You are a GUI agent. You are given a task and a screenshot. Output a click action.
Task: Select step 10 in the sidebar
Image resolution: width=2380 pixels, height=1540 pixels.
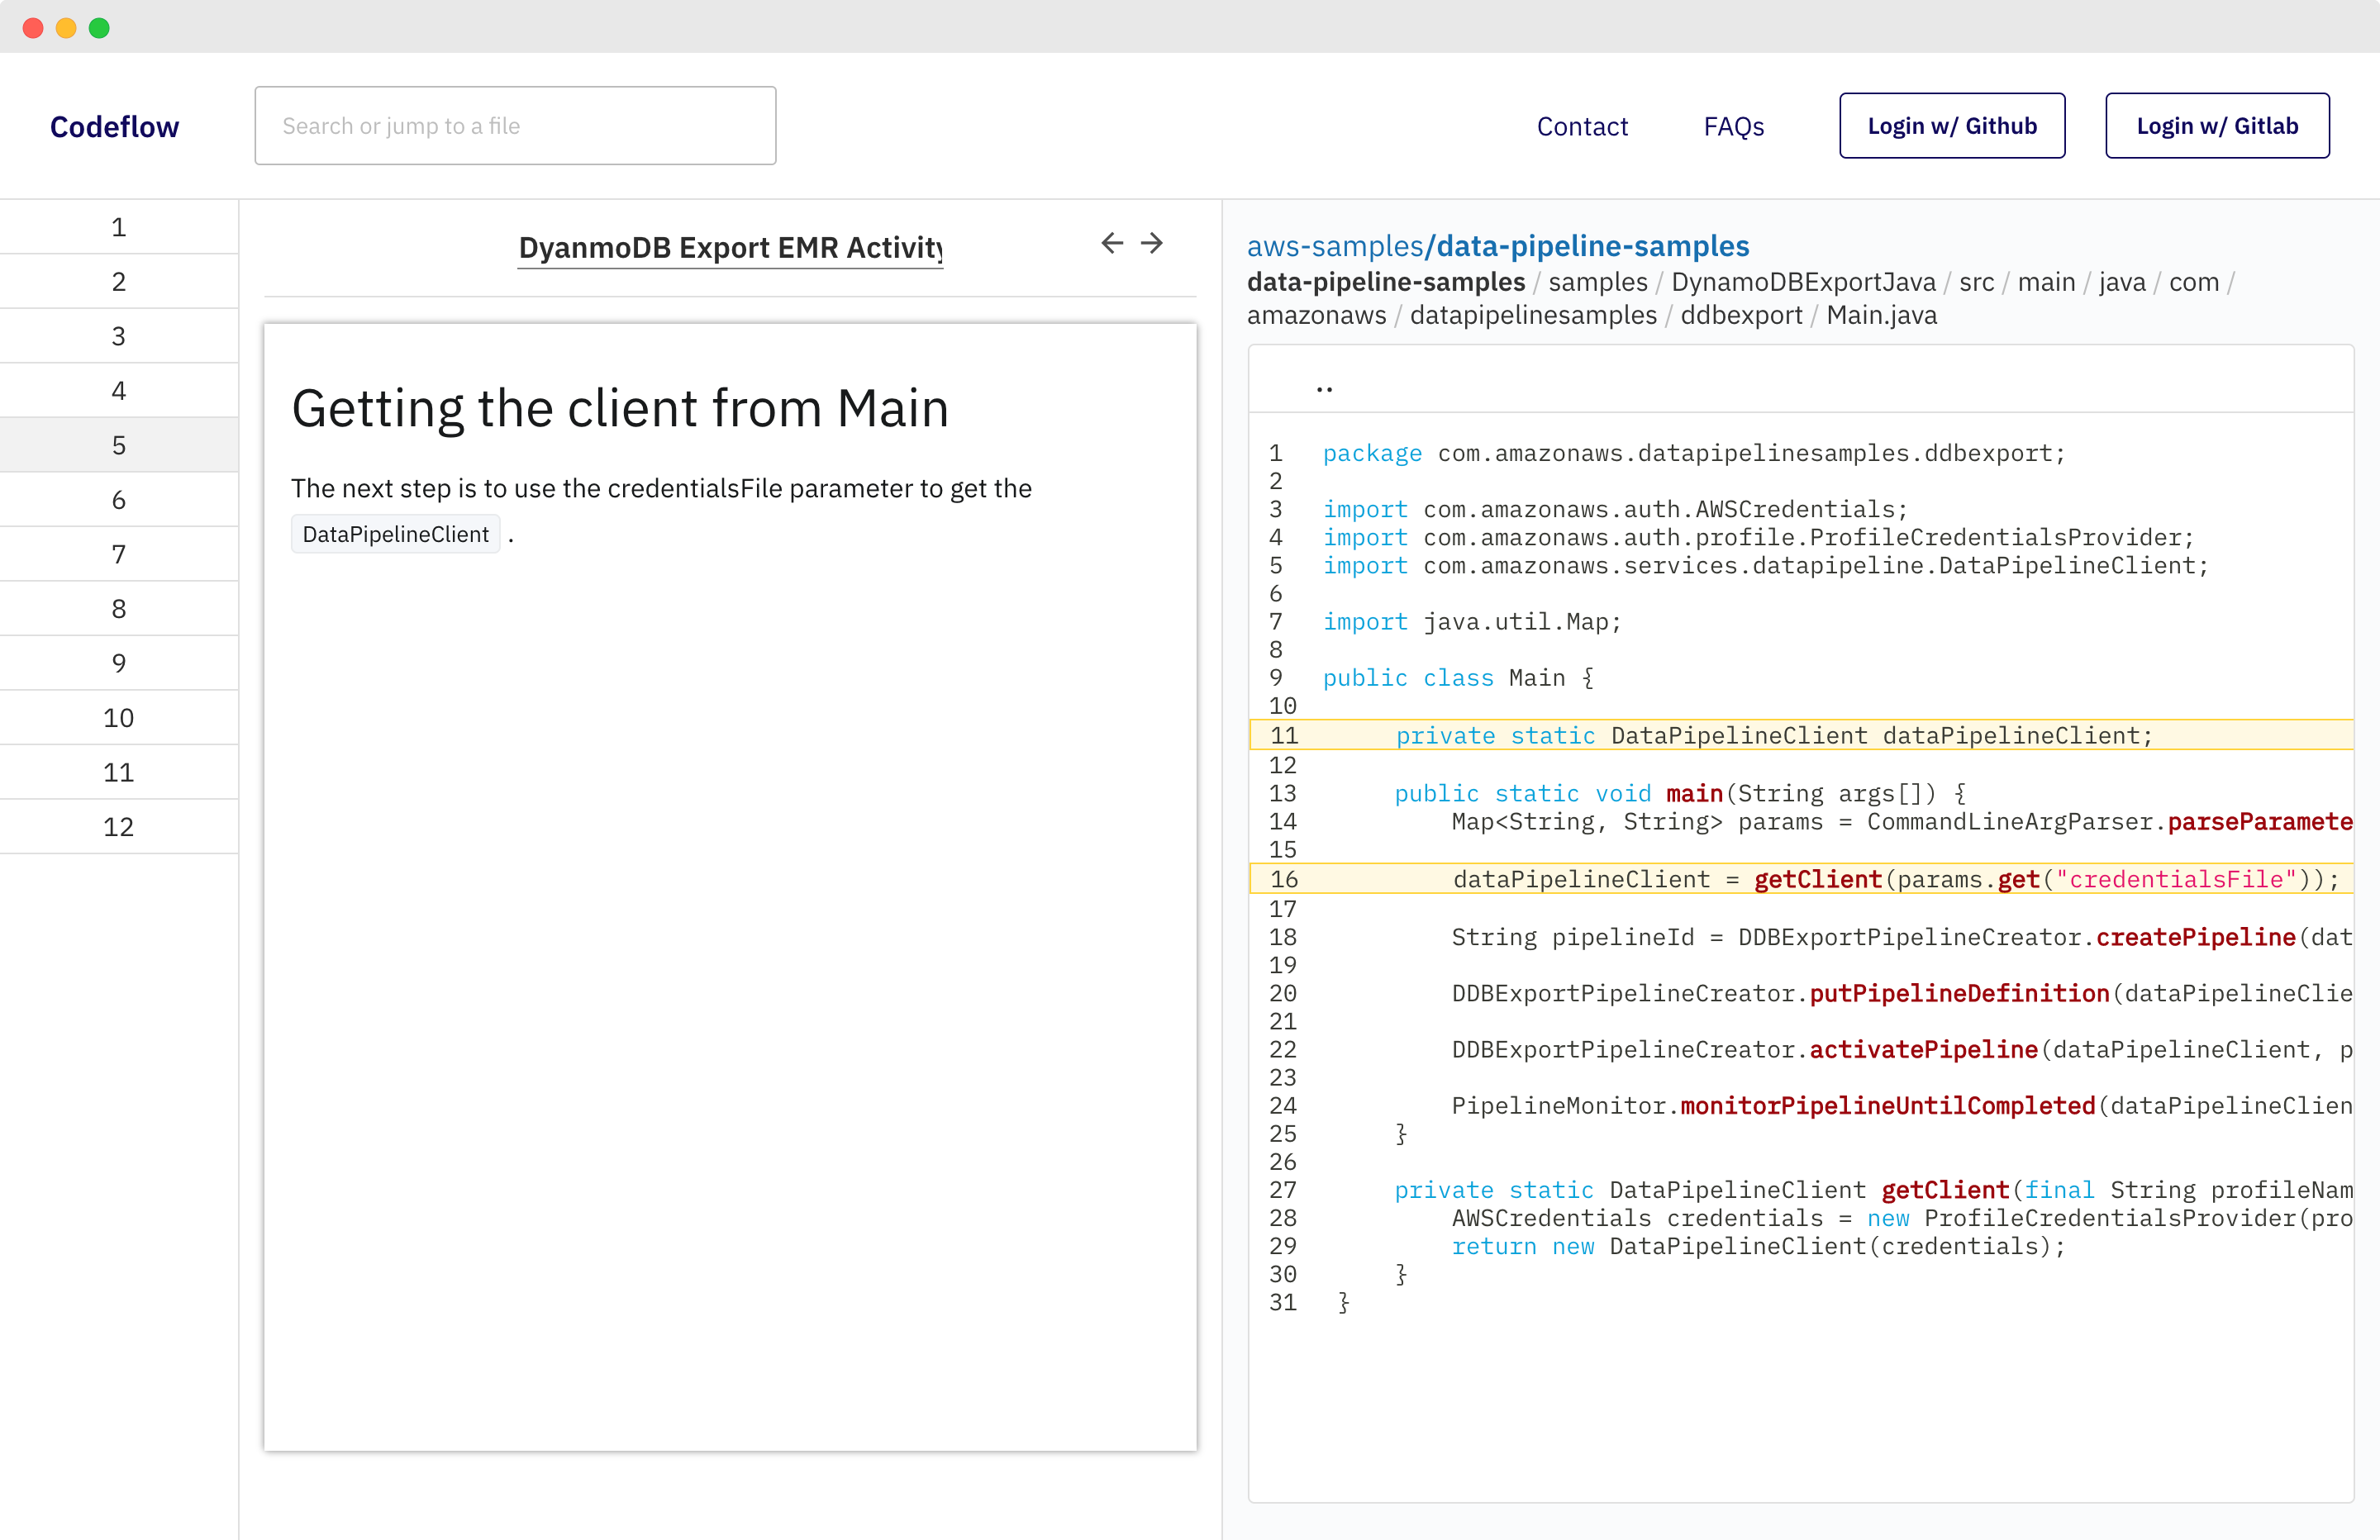pos(119,718)
